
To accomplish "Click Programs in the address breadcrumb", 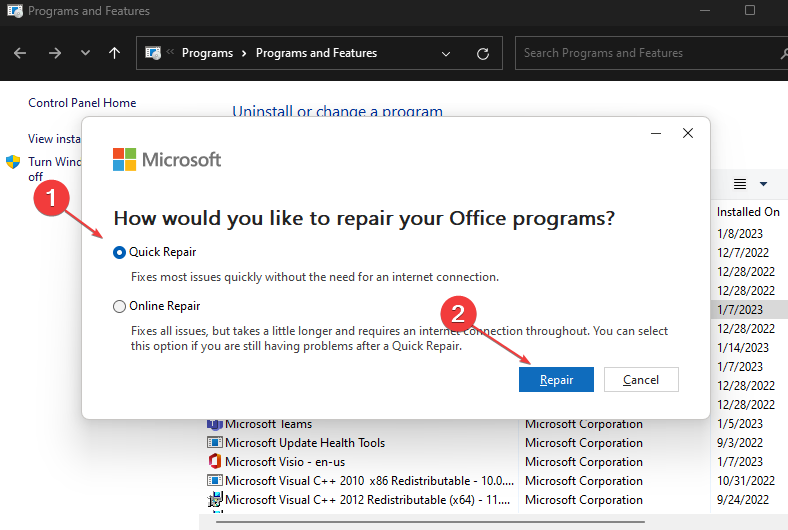I will pos(207,53).
